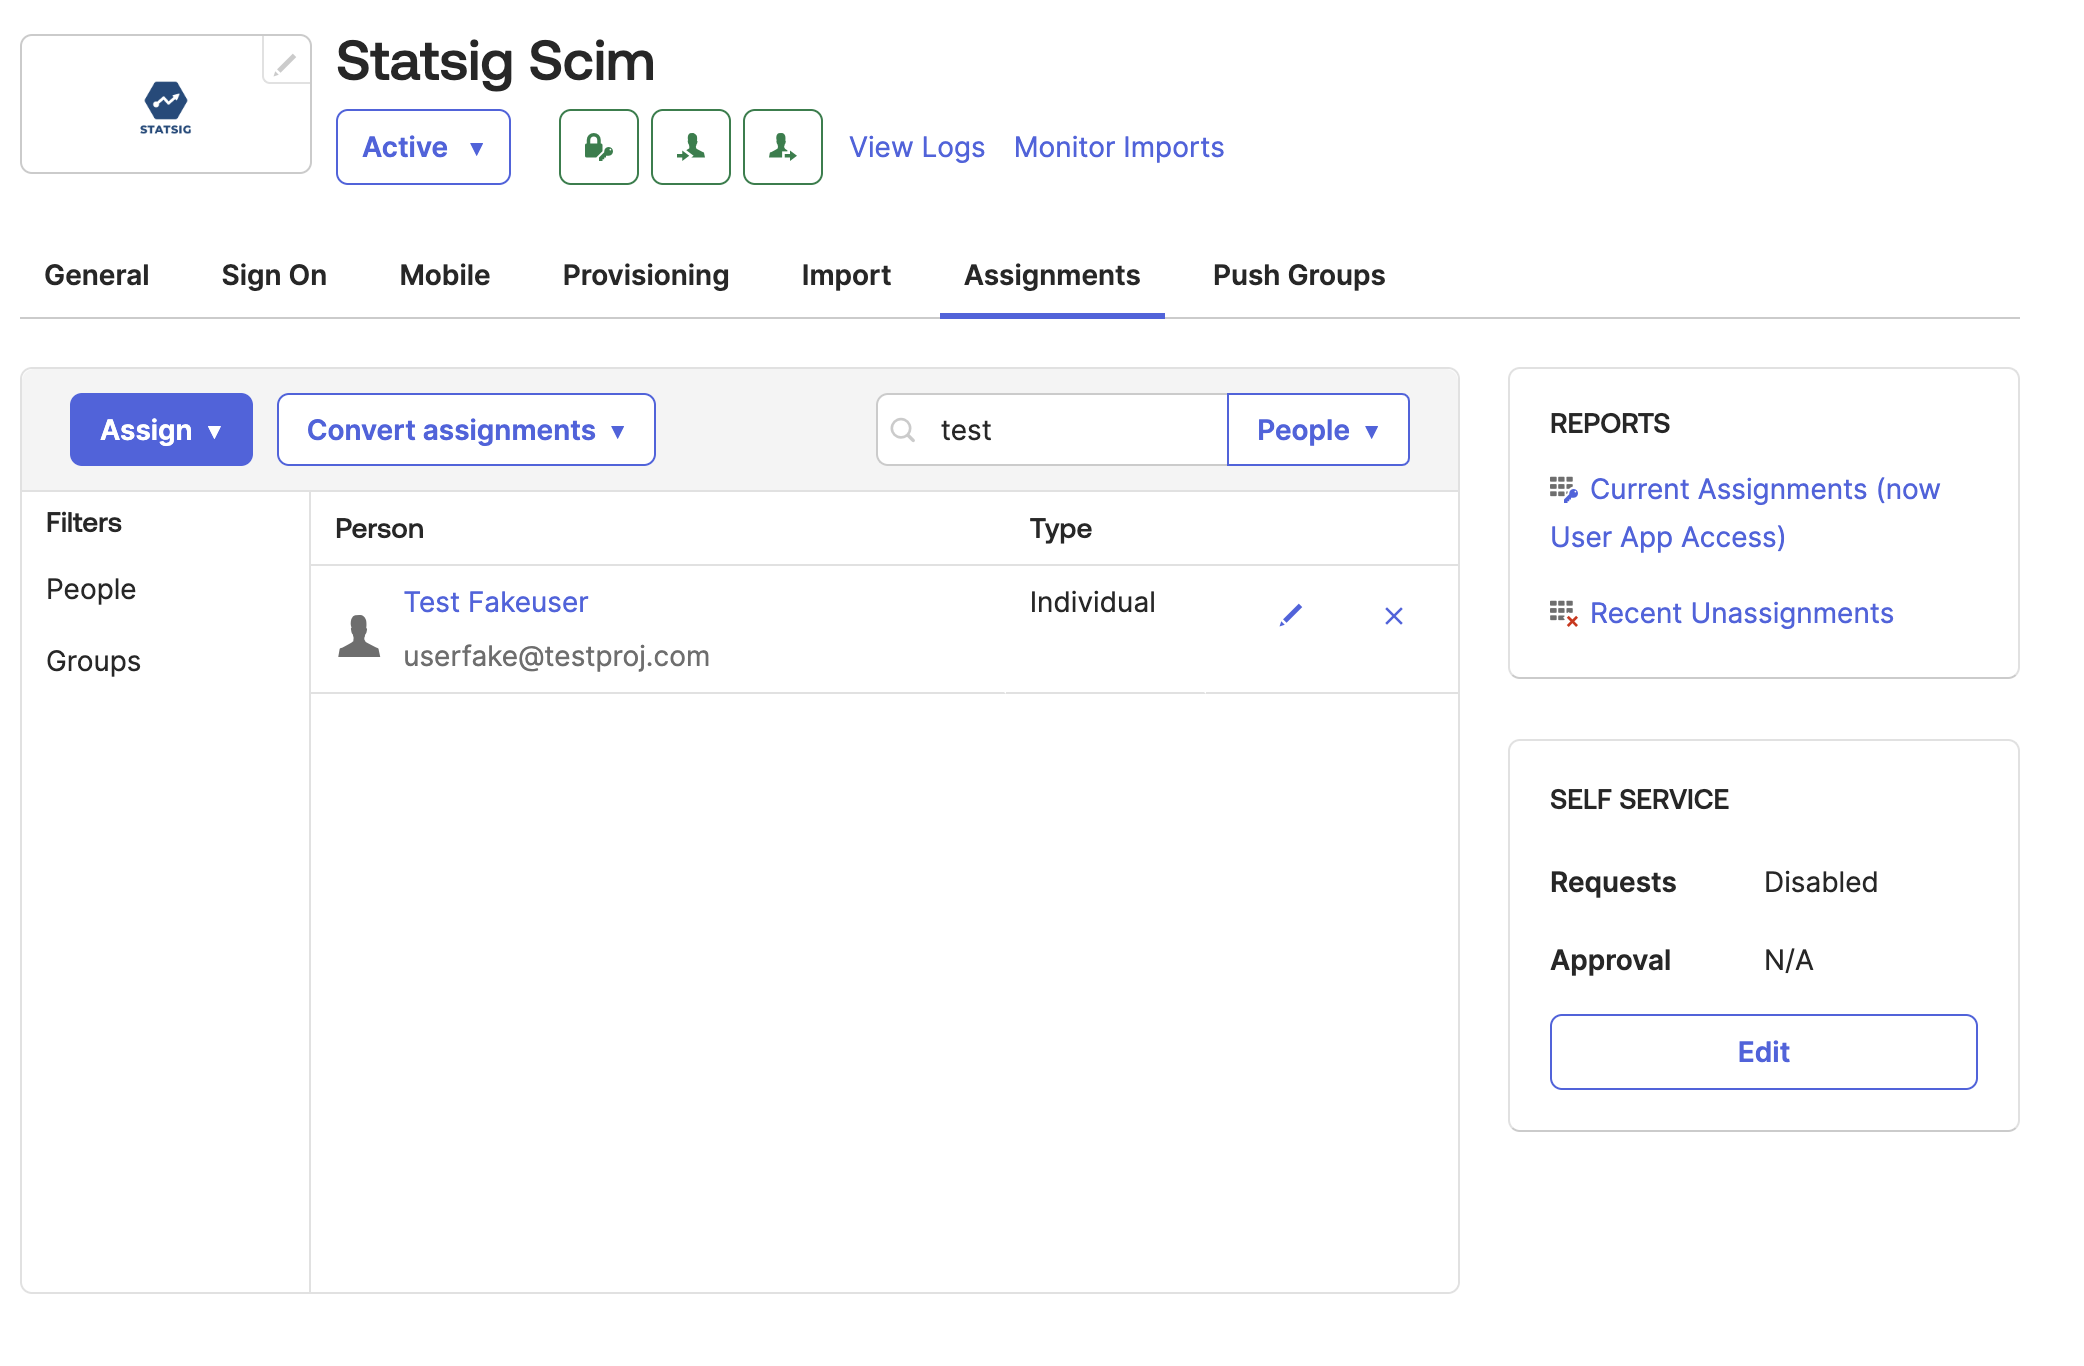Click the Current Assignments report grid icon
This screenshot has width=2084, height=1366.
(x=1563, y=489)
